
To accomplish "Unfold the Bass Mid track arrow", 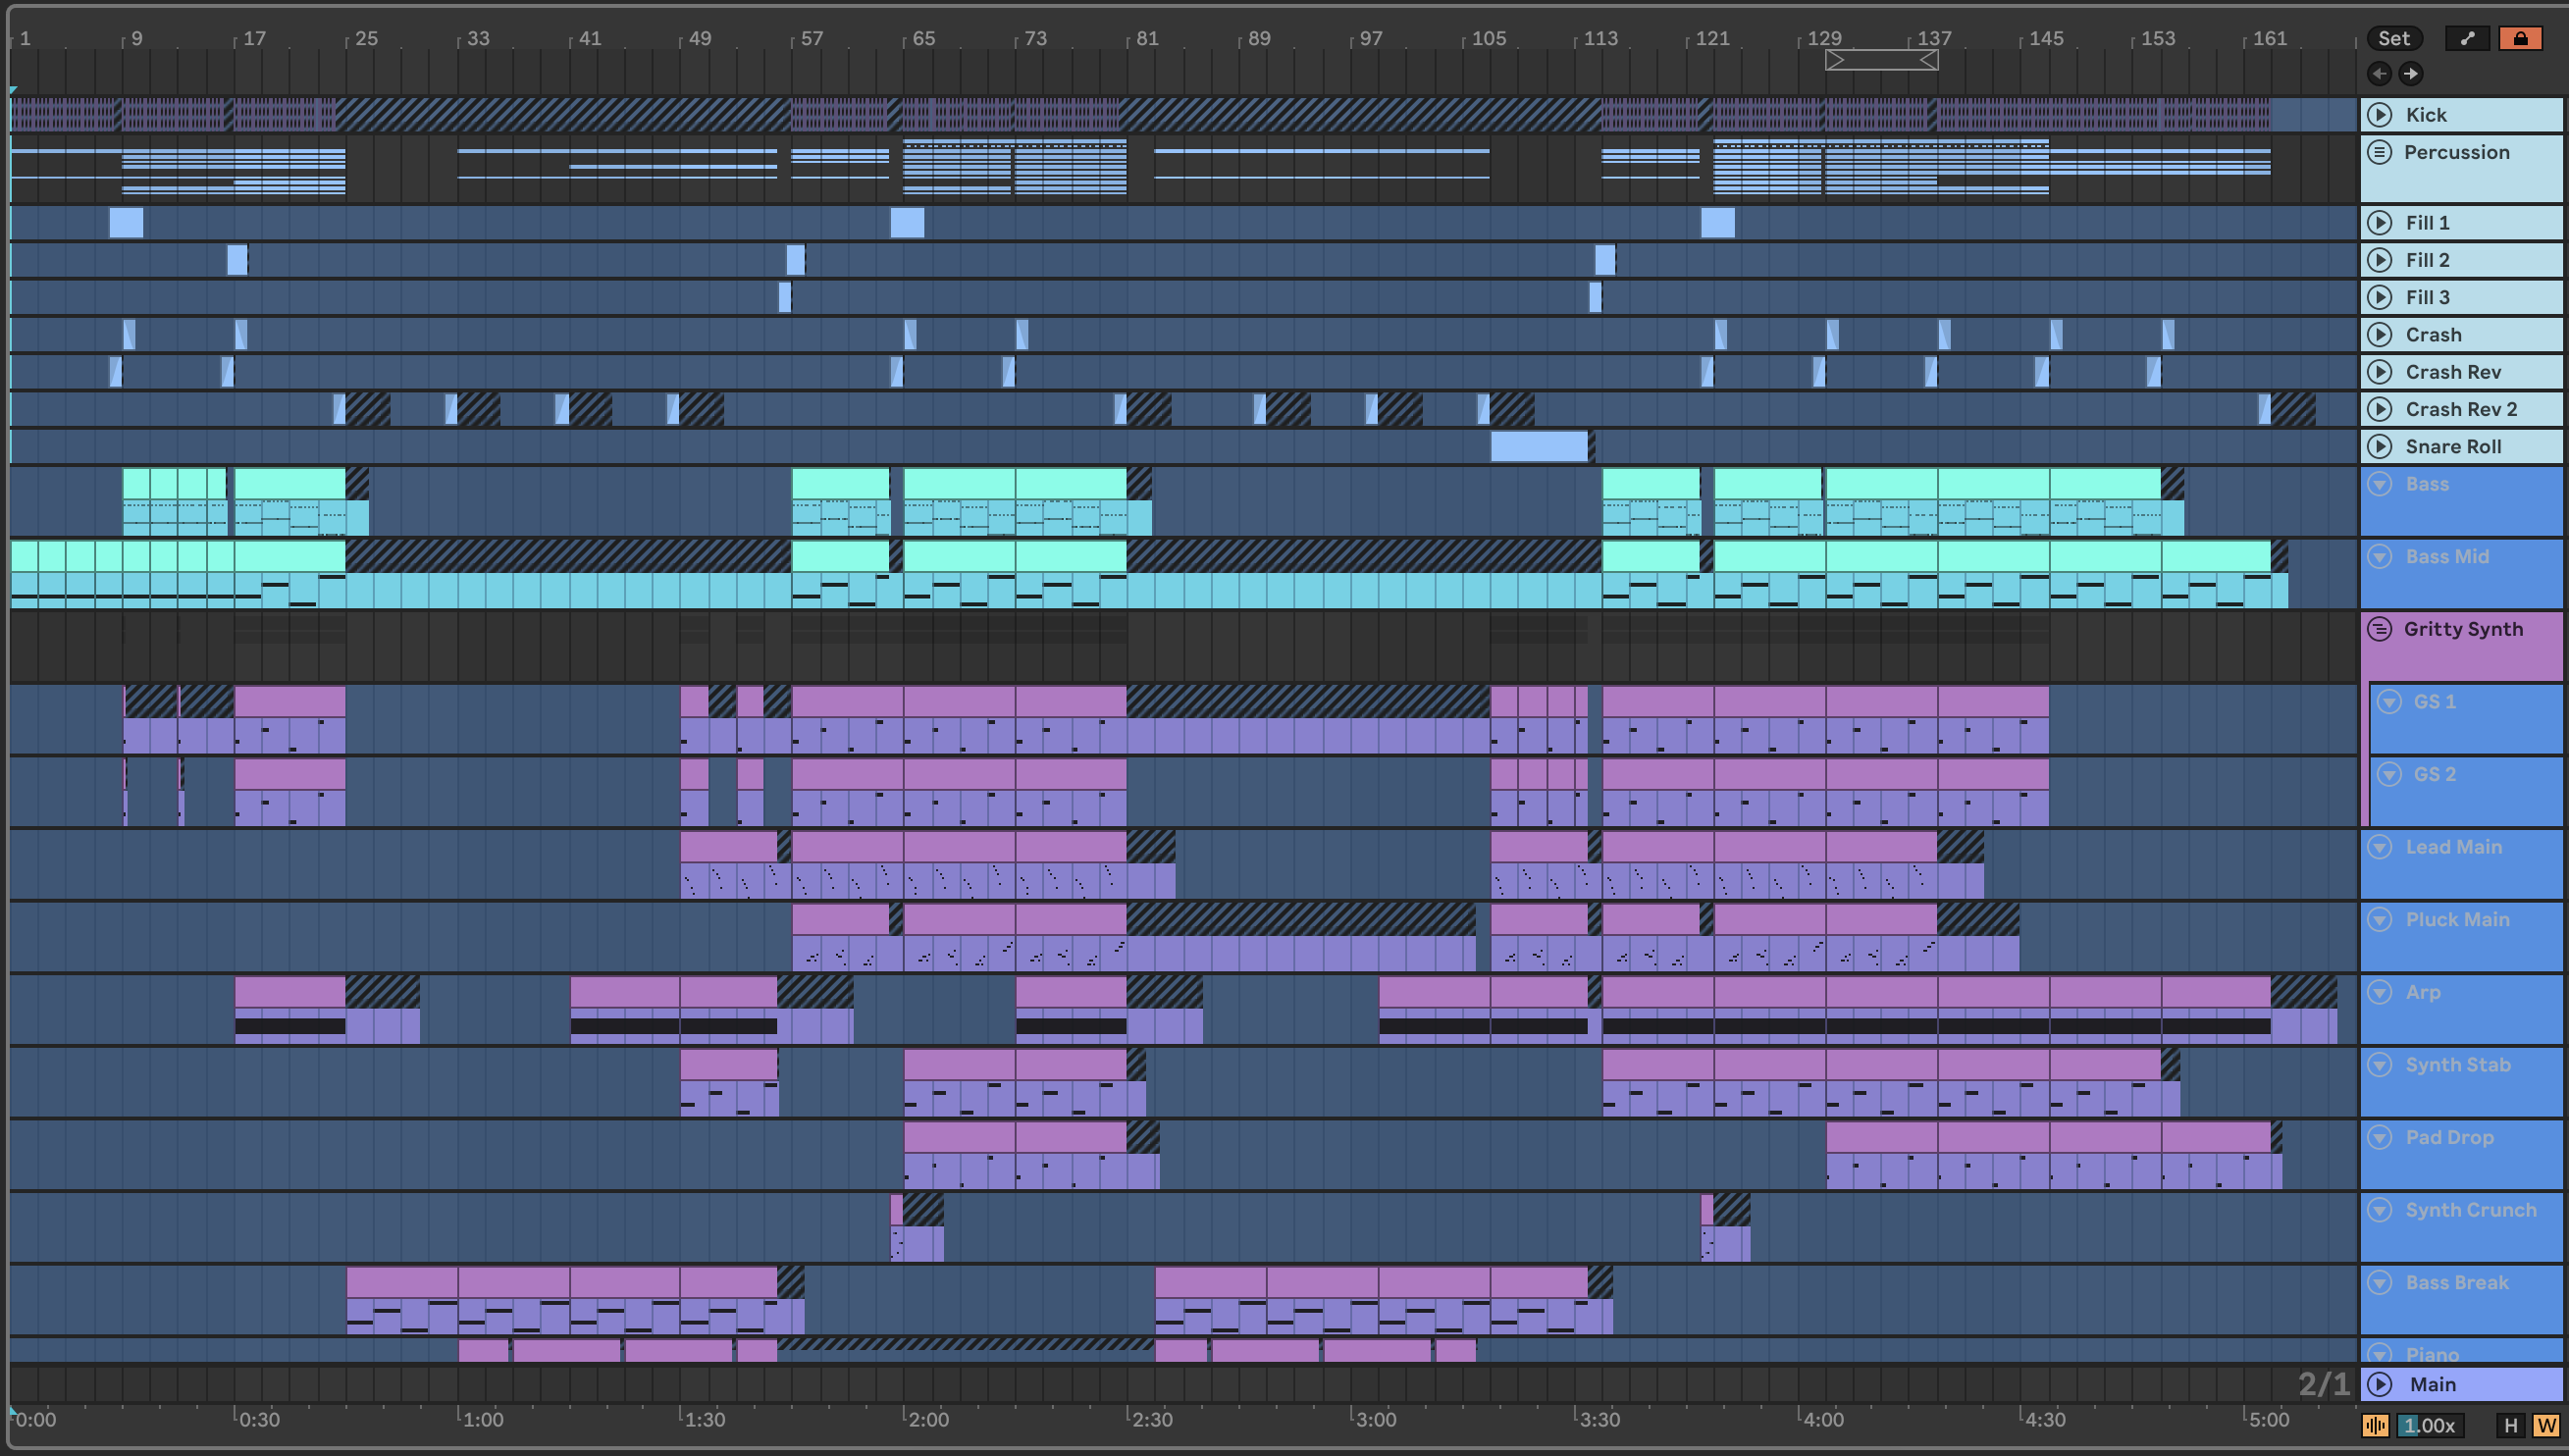I will (x=2380, y=556).
